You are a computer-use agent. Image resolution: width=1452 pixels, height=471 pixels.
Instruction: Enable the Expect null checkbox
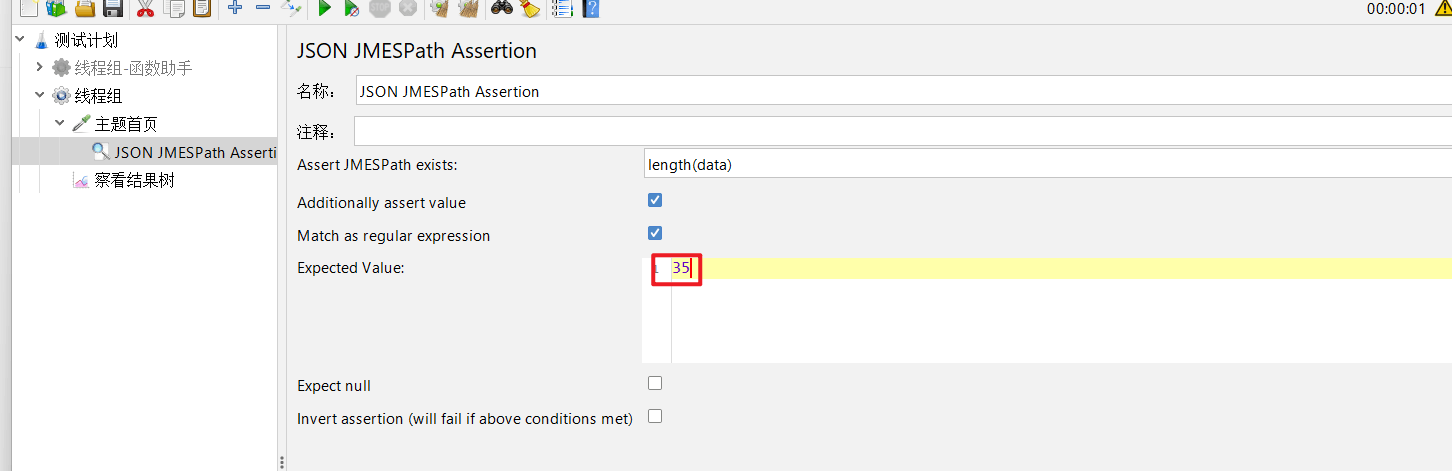pos(655,383)
